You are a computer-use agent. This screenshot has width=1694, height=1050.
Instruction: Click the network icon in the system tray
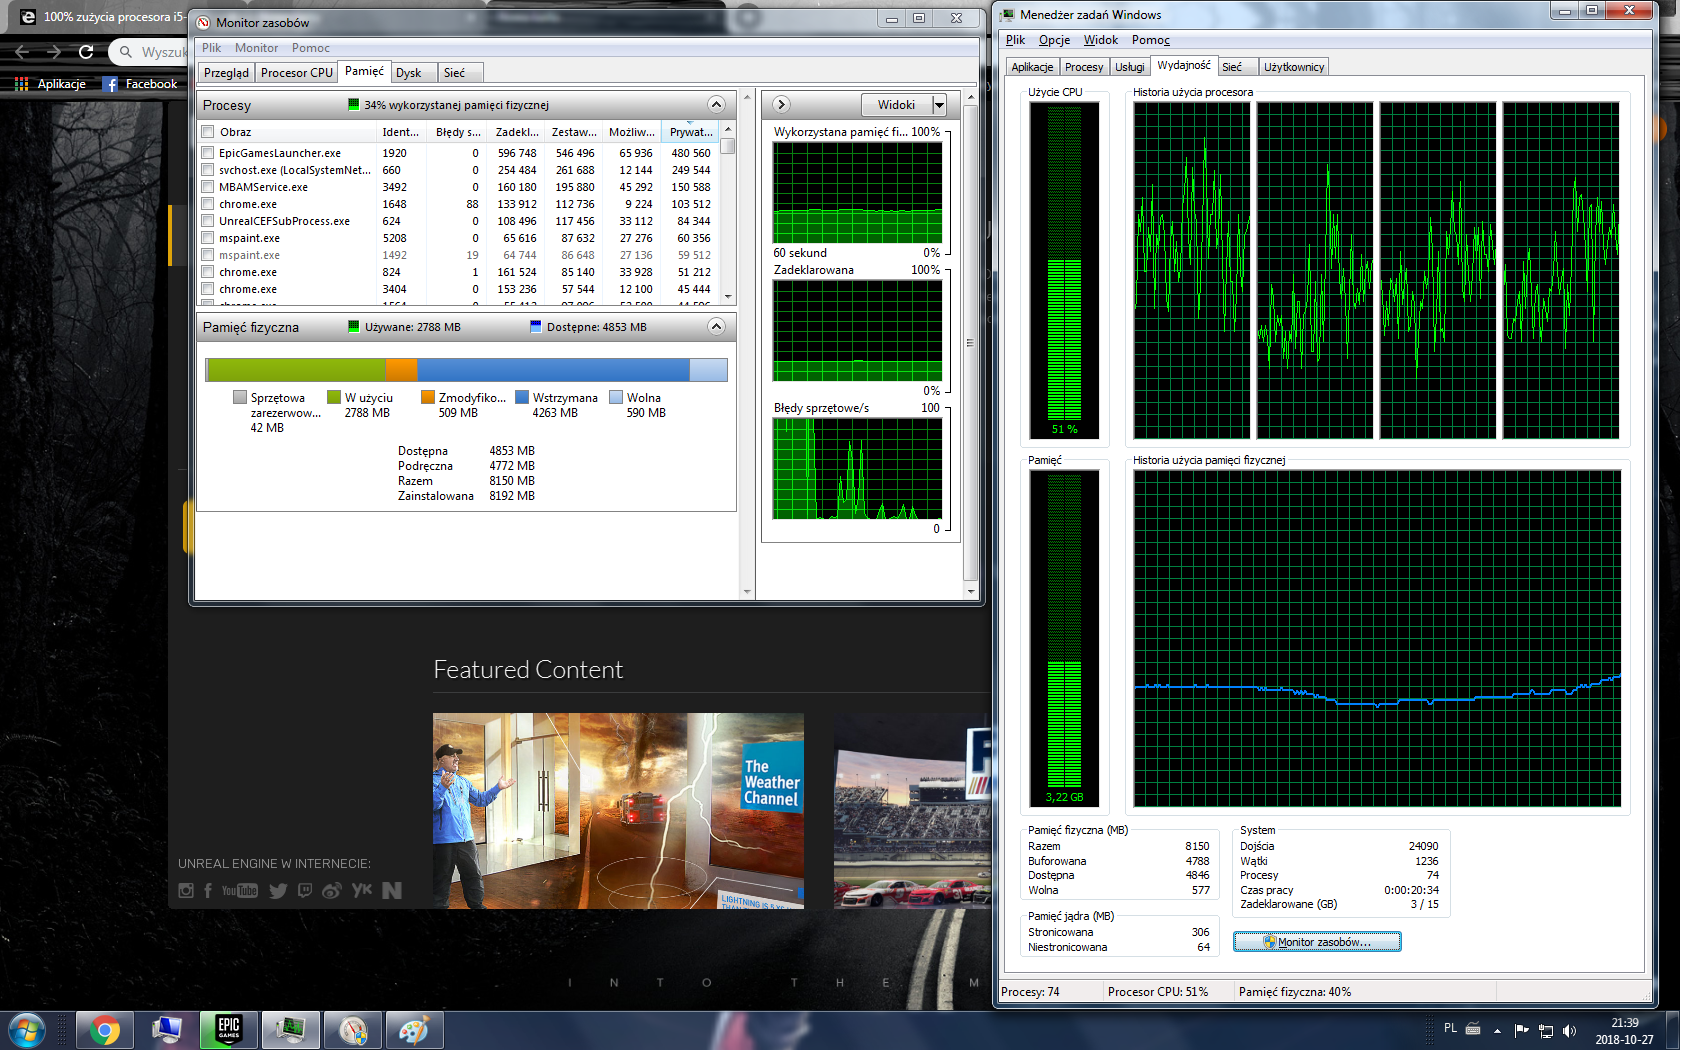point(1547,1032)
